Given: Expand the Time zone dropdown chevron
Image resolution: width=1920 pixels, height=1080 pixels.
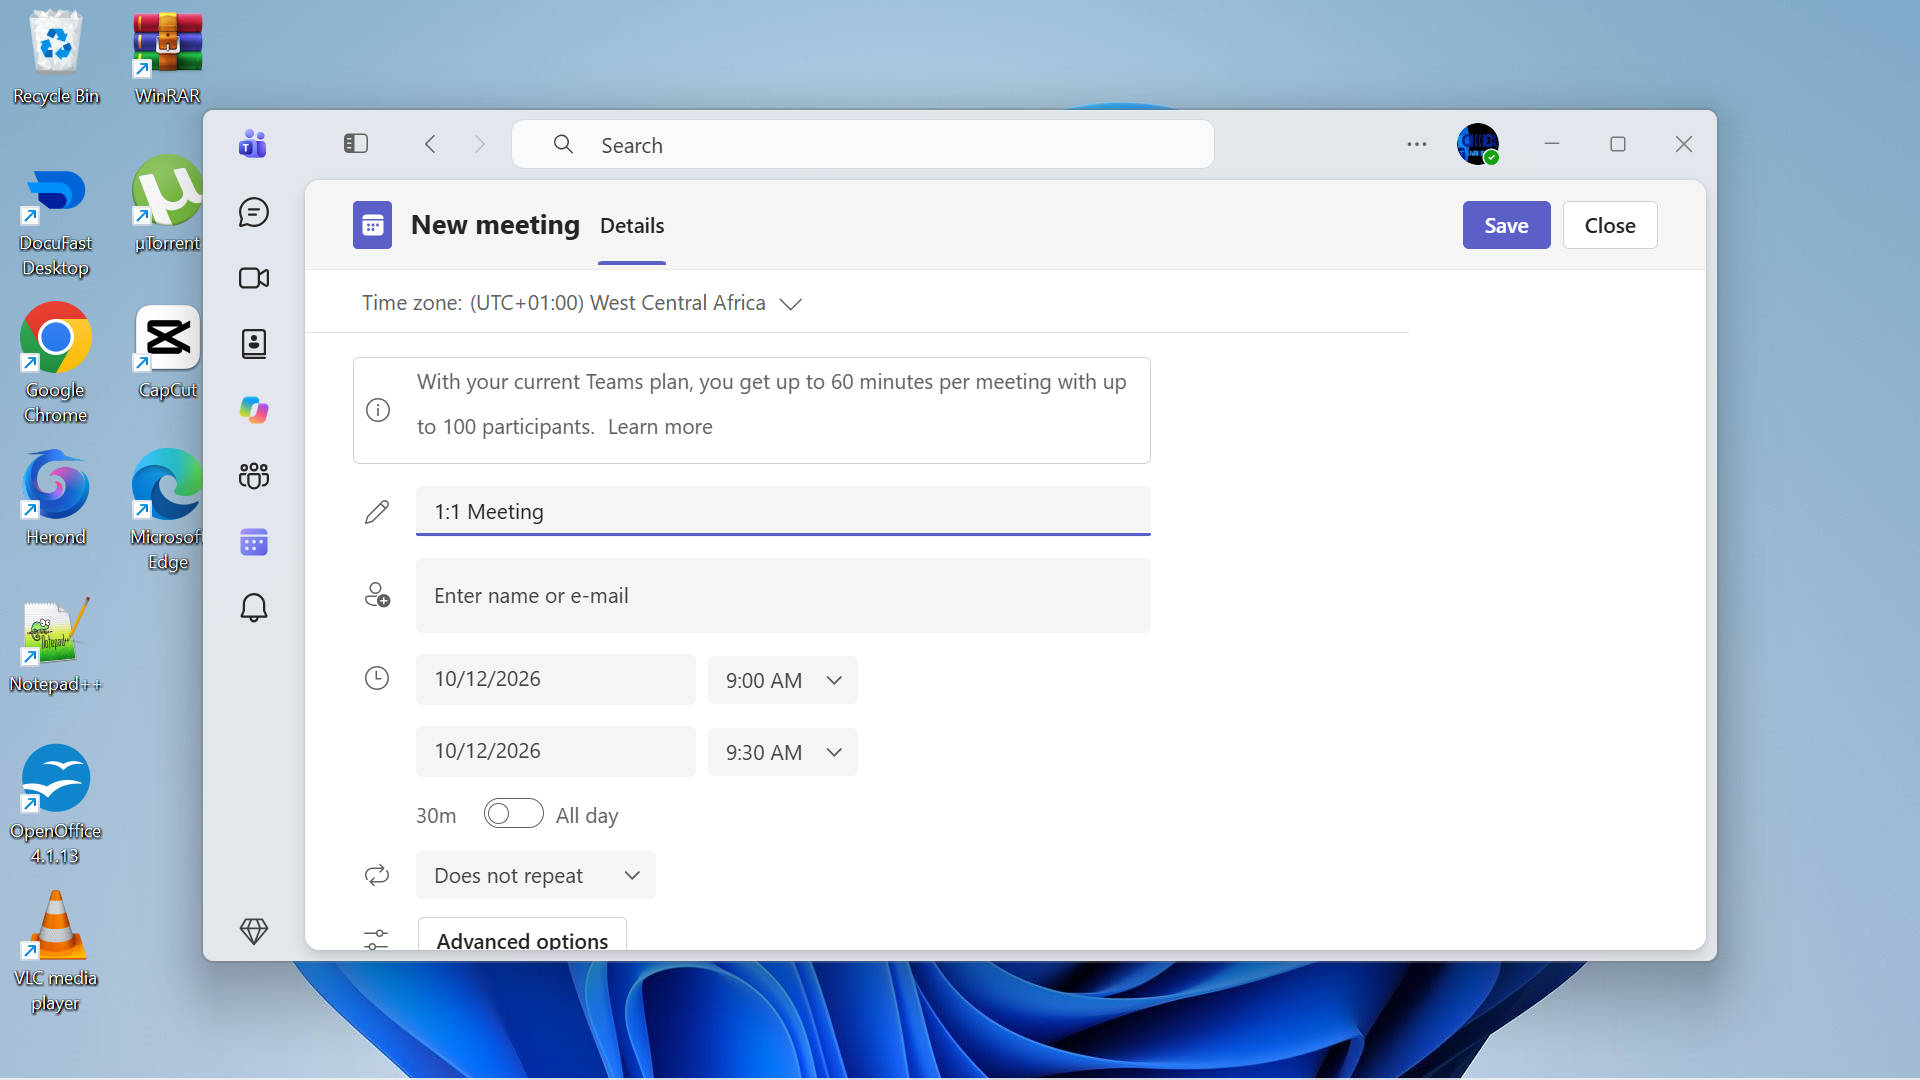Looking at the screenshot, I should coord(791,304).
